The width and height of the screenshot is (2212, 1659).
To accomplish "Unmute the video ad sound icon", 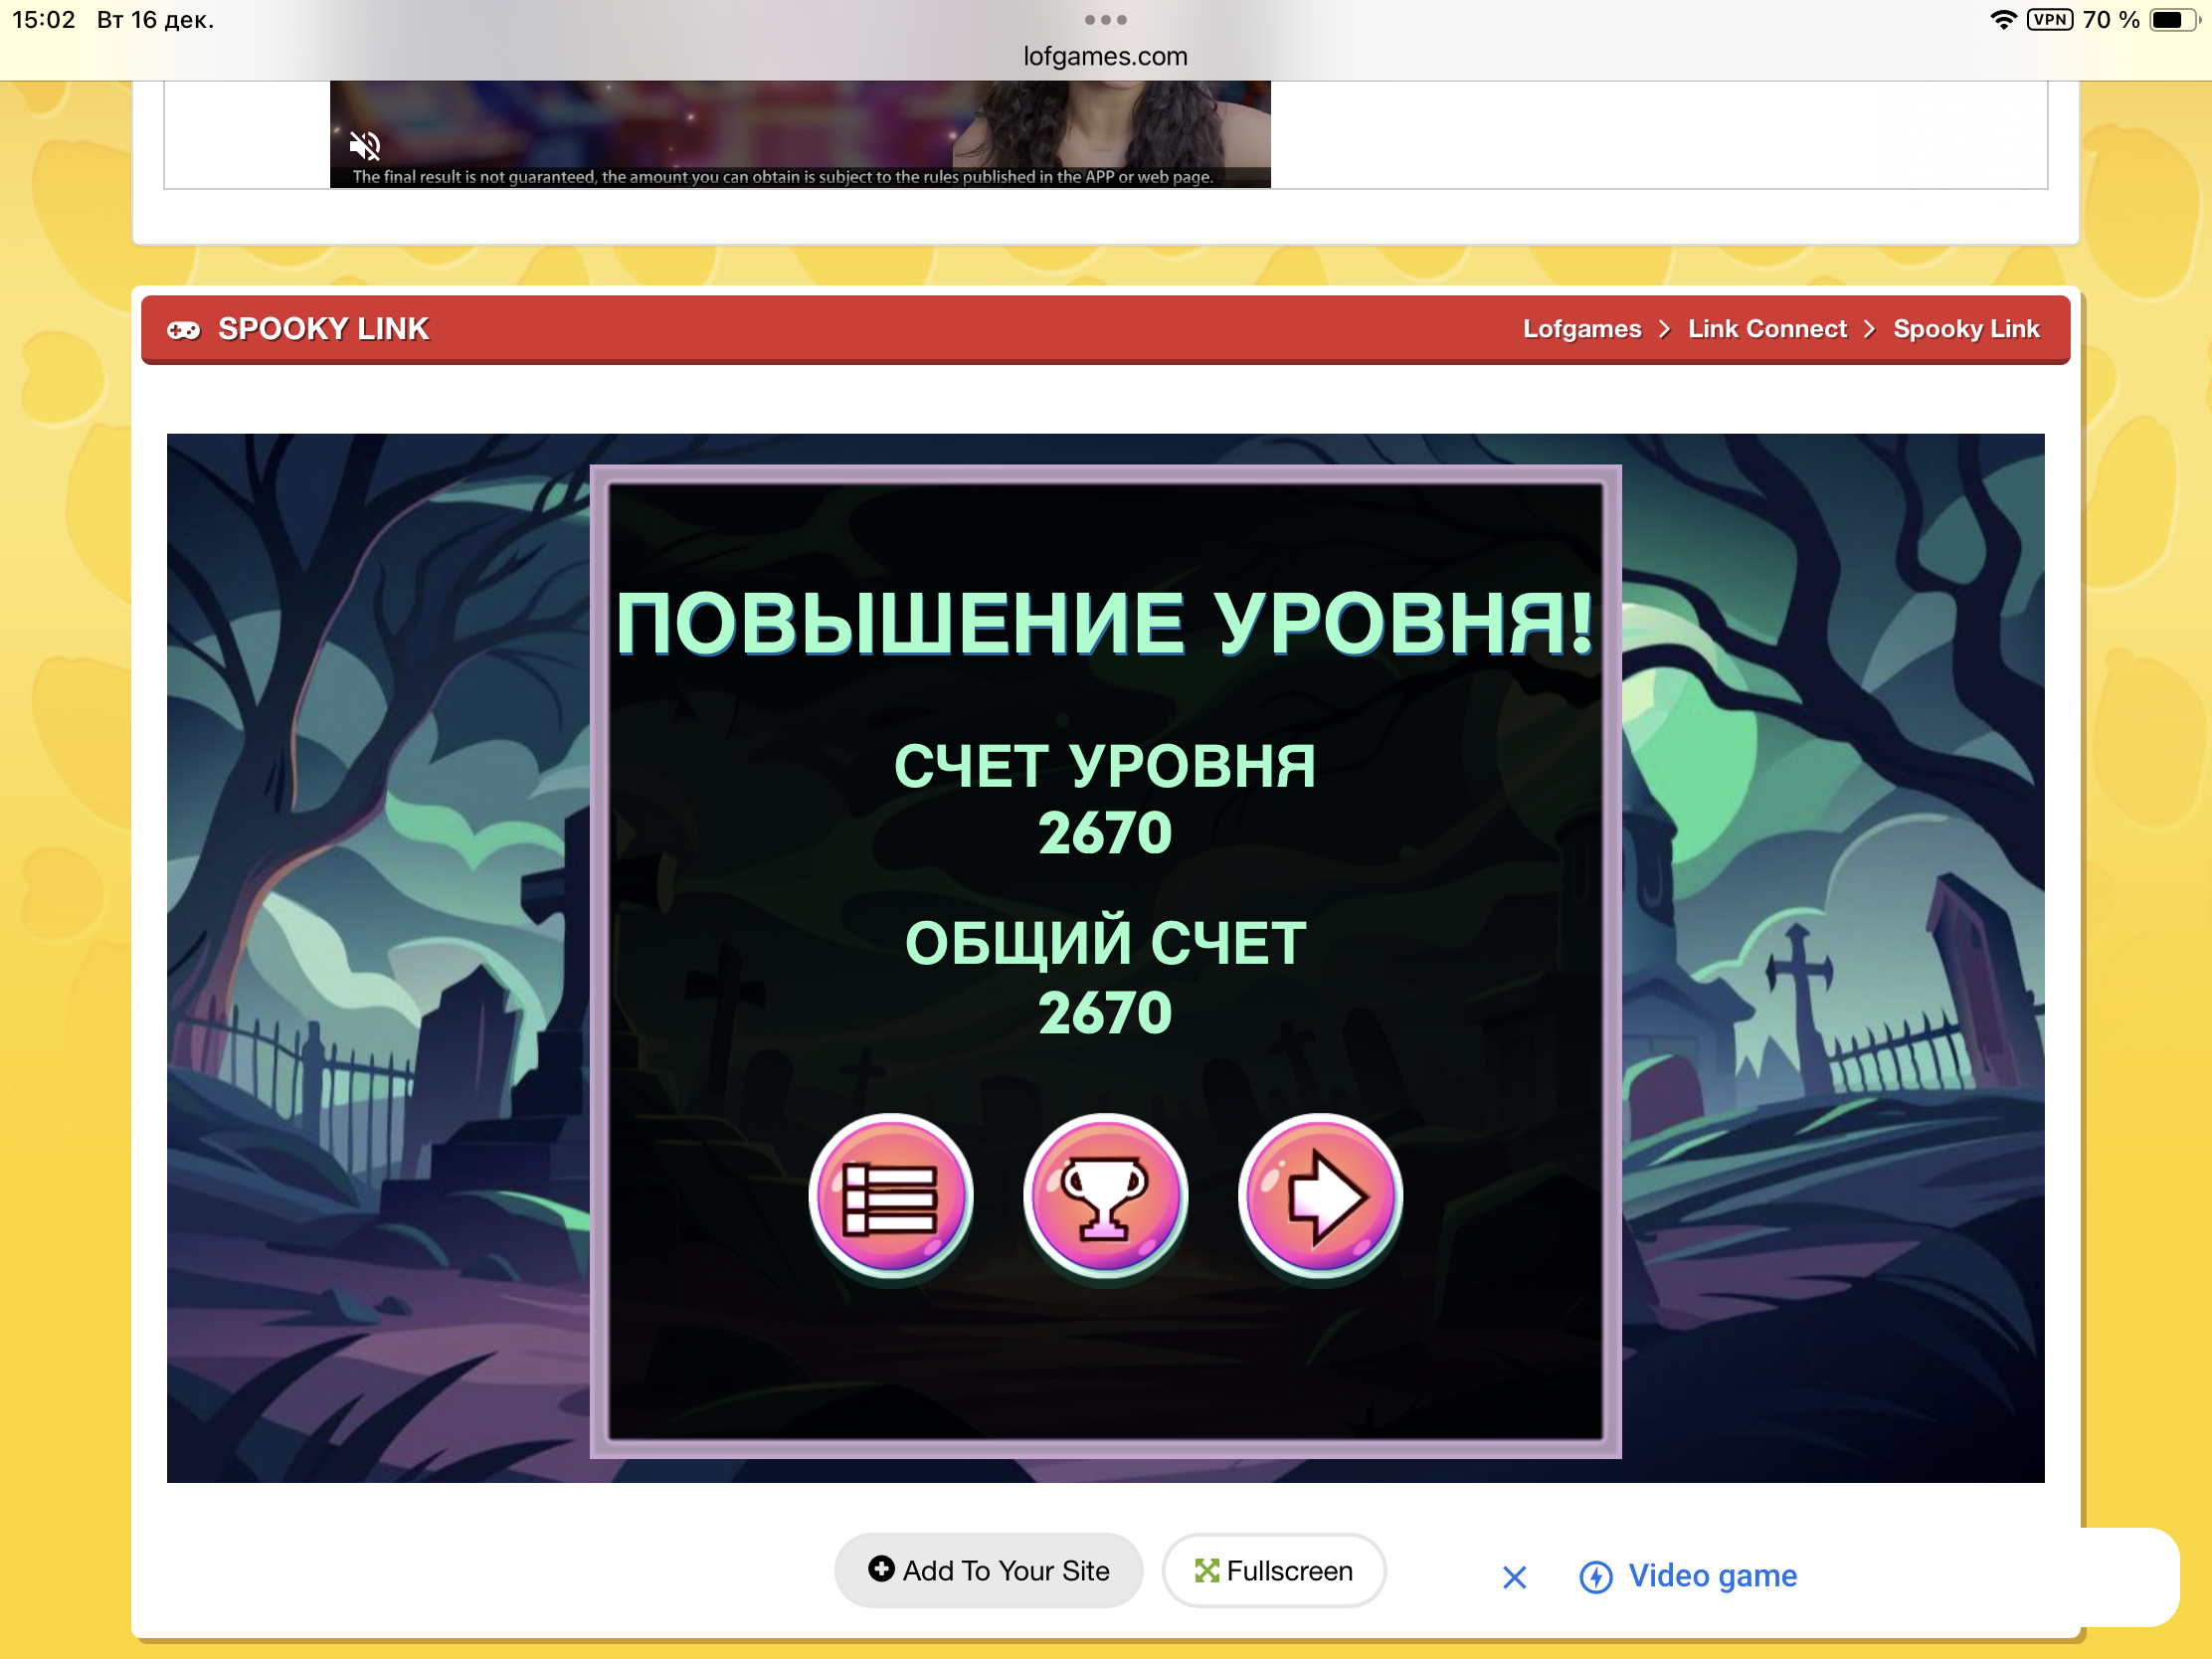I will tap(365, 146).
